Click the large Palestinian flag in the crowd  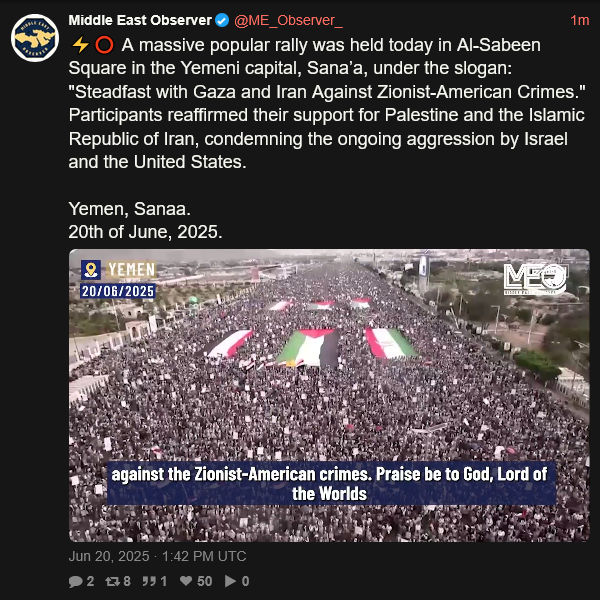click(308, 347)
